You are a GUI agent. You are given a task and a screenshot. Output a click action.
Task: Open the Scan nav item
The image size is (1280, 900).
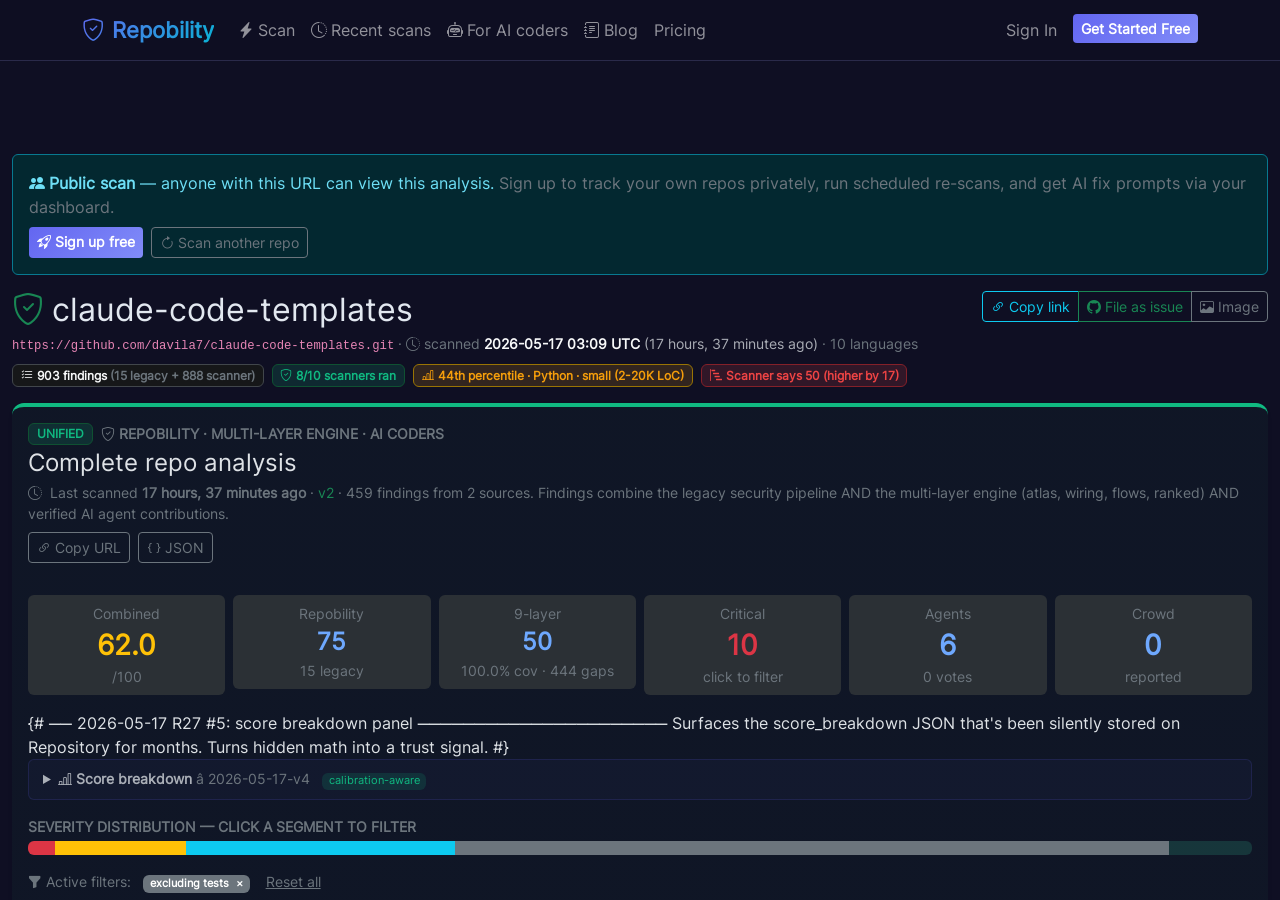tap(267, 30)
